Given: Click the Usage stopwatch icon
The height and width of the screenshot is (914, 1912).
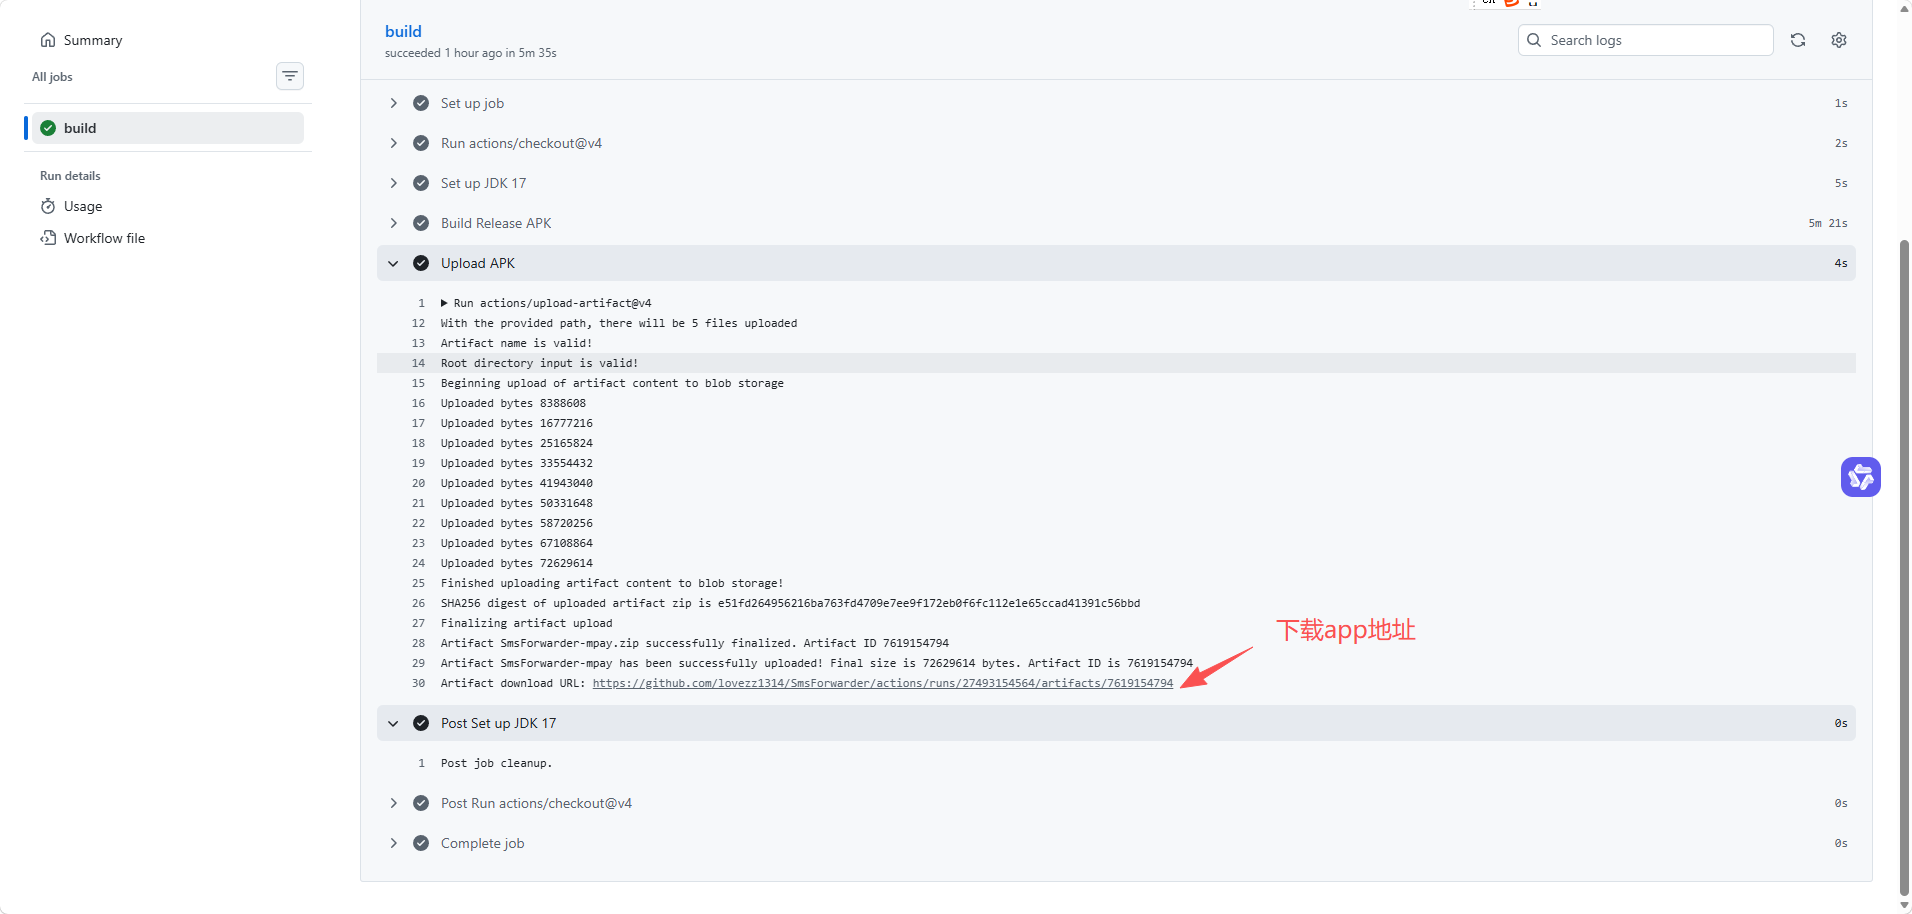Looking at the screenshot, I should (x=48, y=206).
